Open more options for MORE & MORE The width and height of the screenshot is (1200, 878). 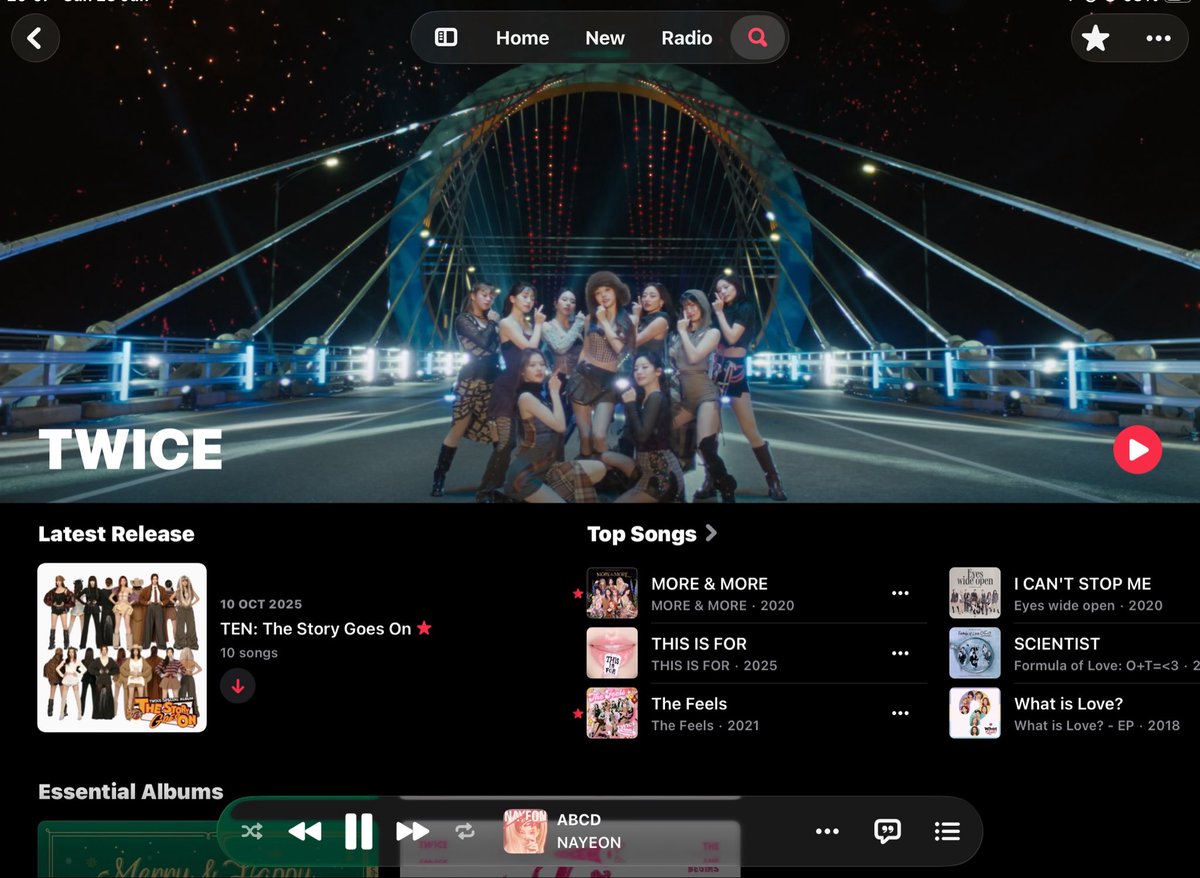click(900, 593)
